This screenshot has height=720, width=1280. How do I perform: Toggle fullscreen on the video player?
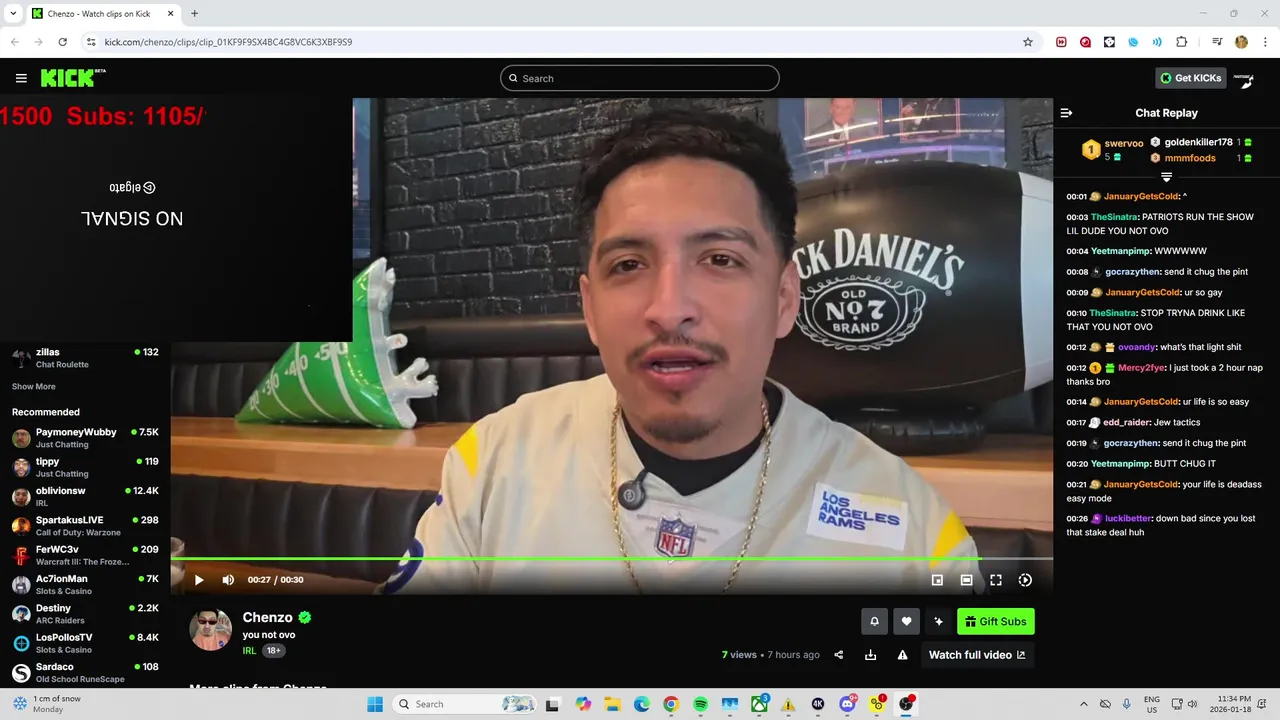click(996, 580)
